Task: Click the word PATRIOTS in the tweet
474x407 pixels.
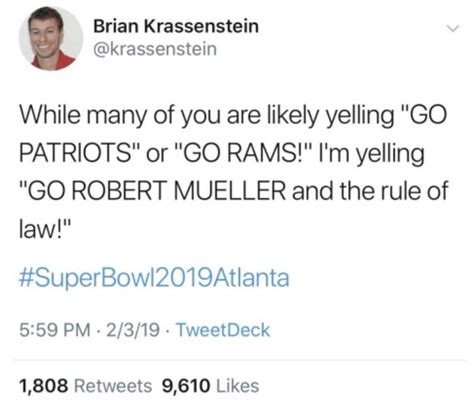Action: (75, 154)
